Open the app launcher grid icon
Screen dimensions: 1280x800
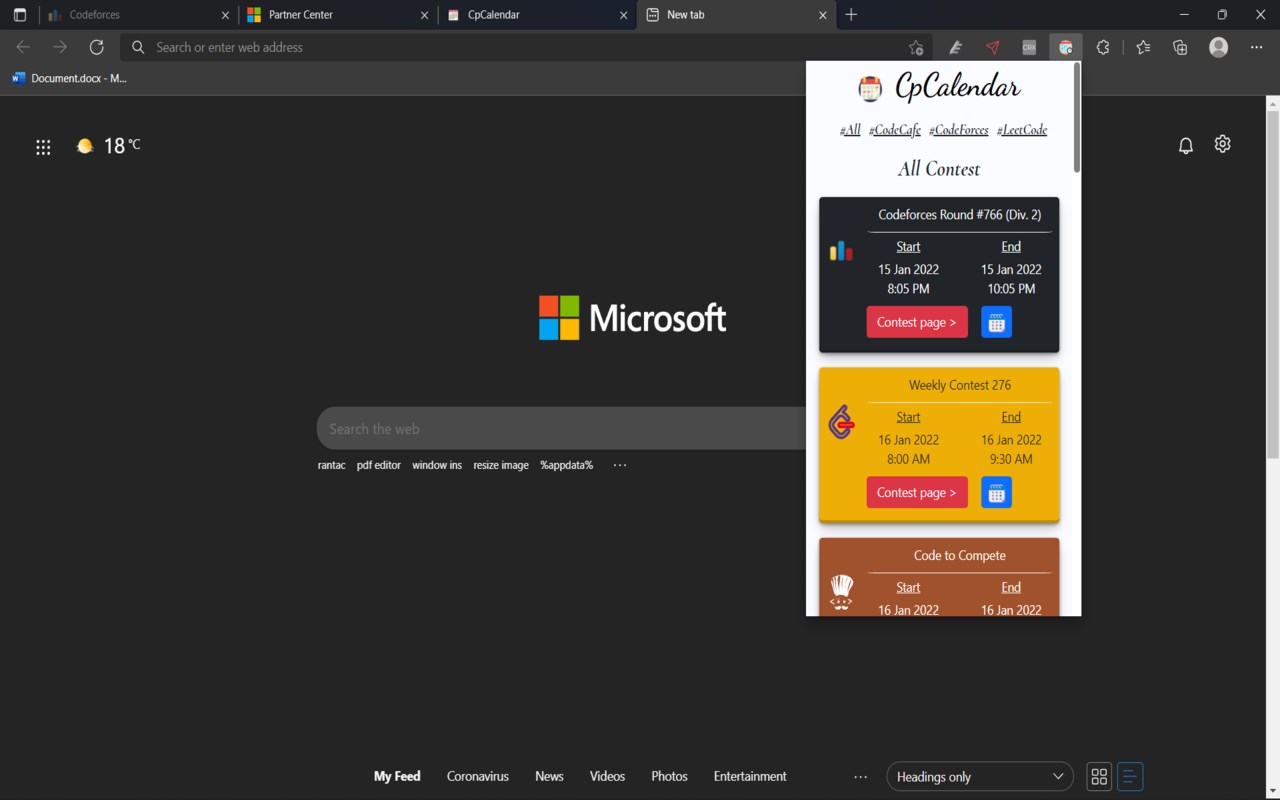point(43,147)
